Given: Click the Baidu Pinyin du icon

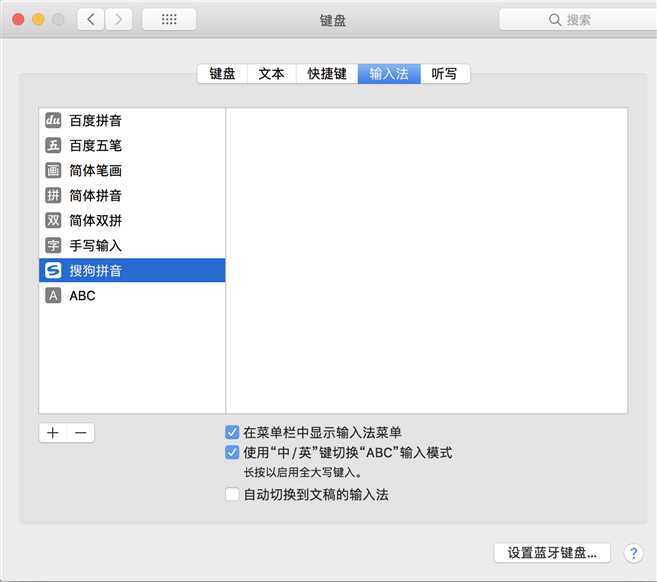Looking at the screenshot, I should pyautogui.click(x=53, y=120).
